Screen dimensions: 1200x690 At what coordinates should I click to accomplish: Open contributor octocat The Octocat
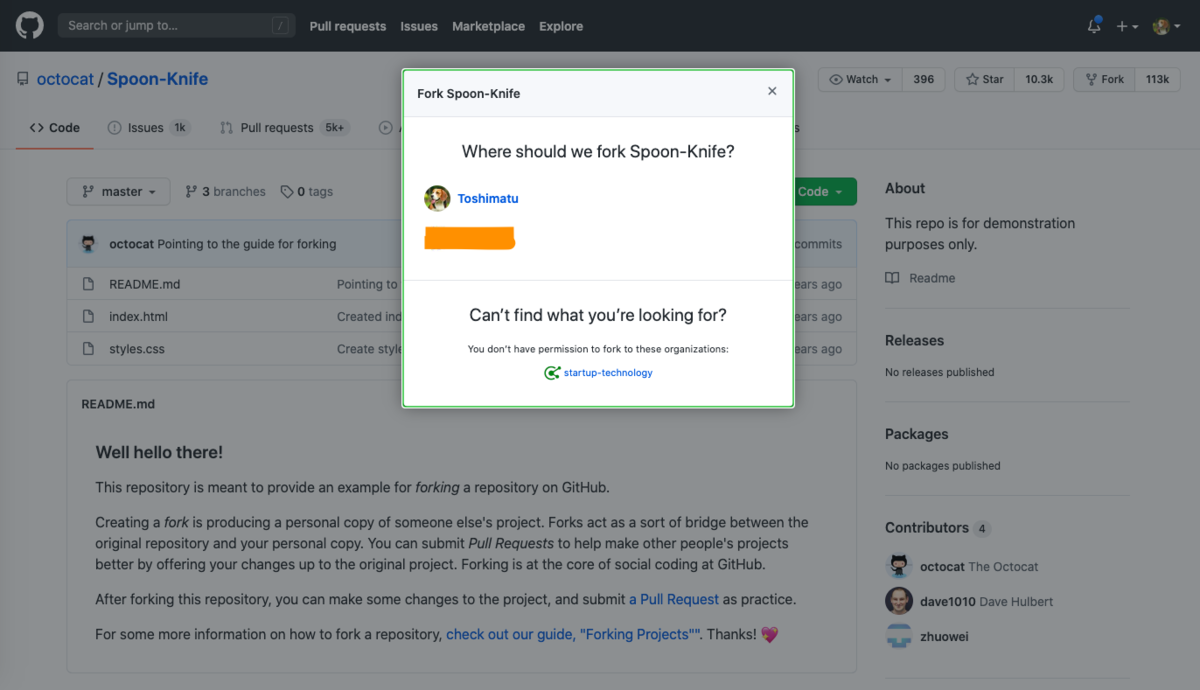979,567
